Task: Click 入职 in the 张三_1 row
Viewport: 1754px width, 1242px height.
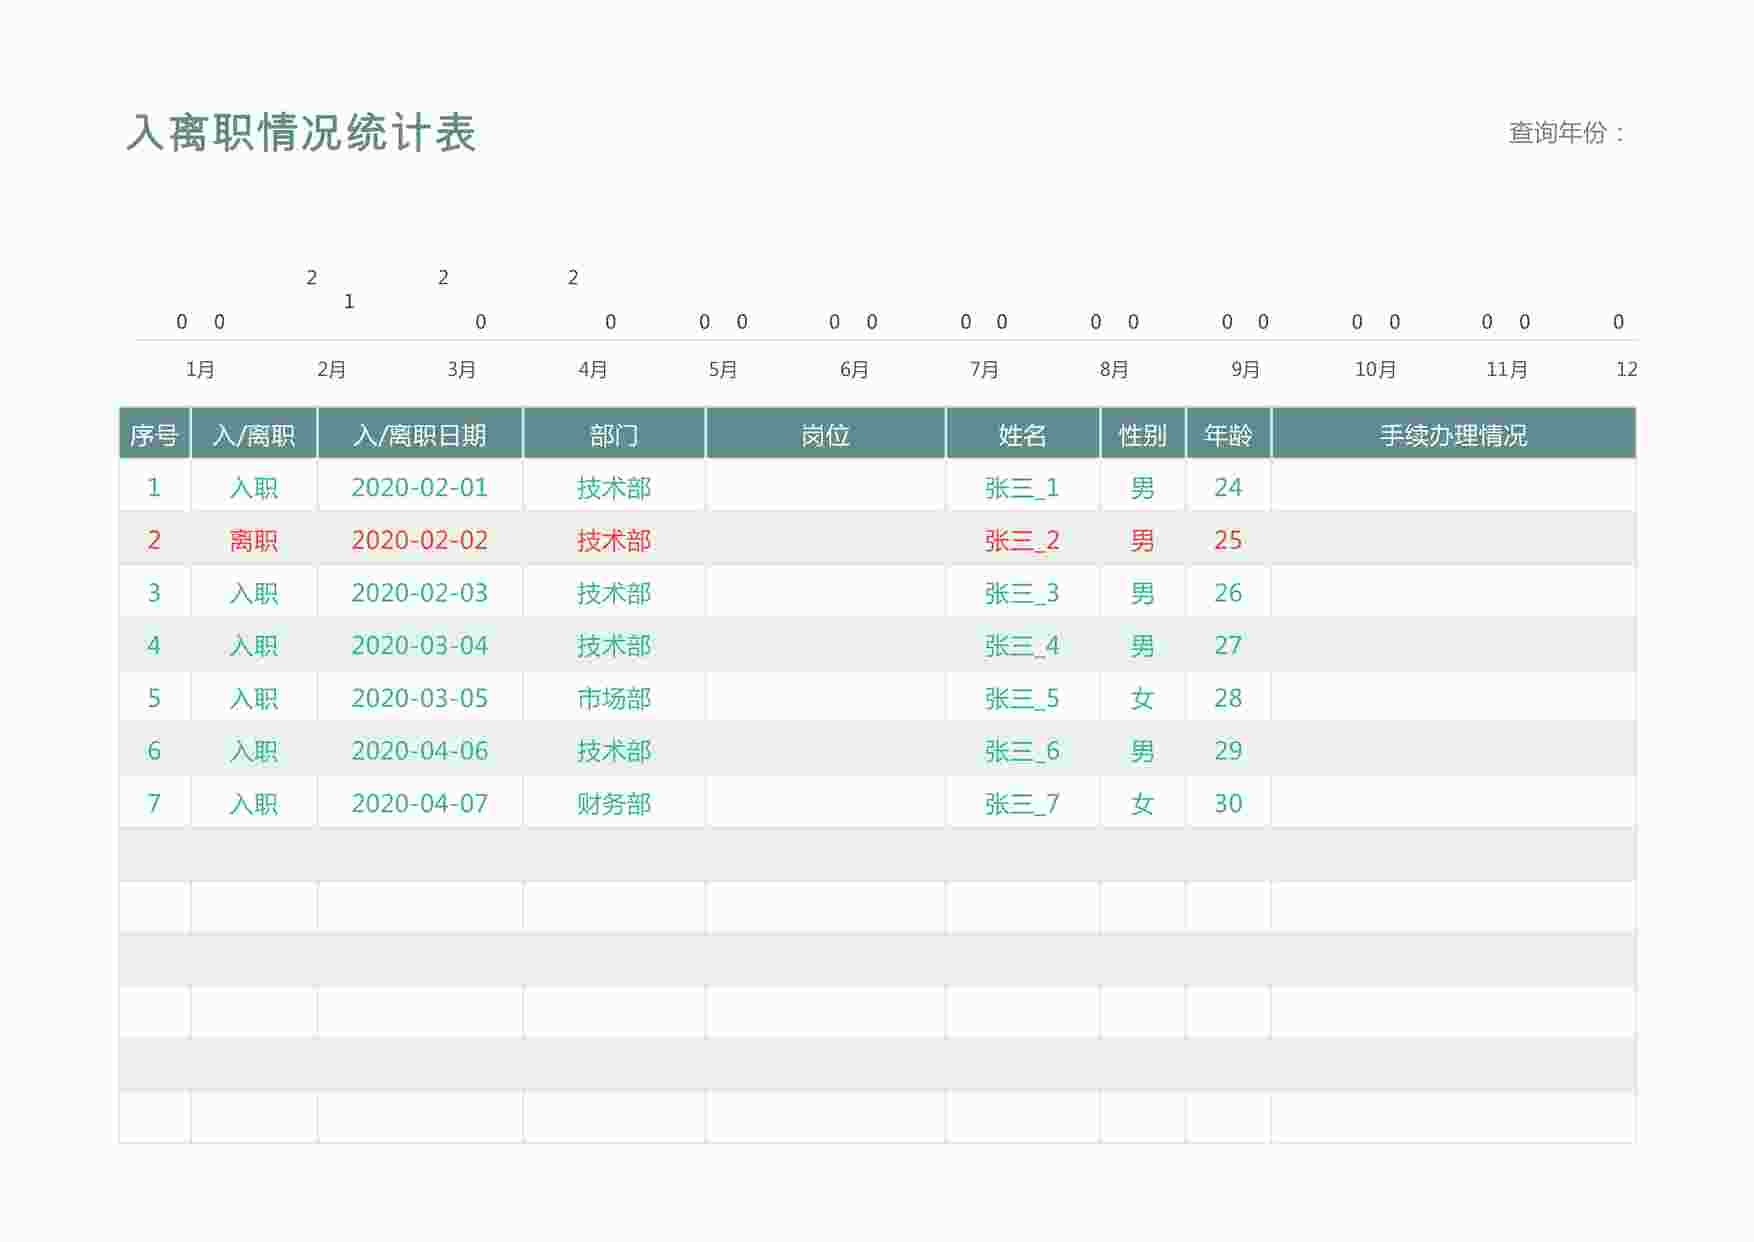Action: 254,487
